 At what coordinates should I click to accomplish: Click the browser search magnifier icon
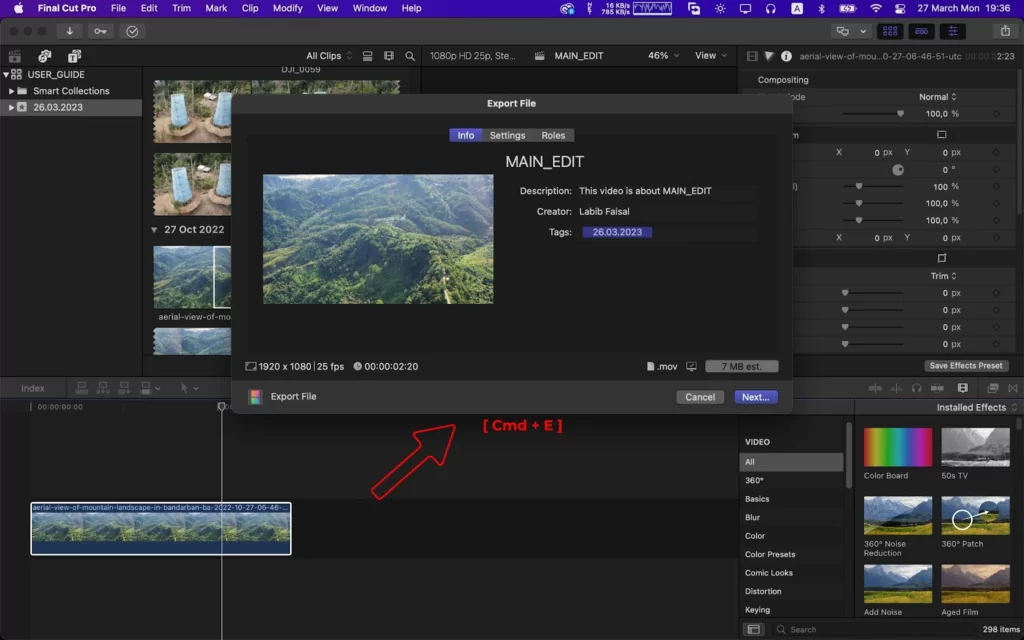click(410, 56)
